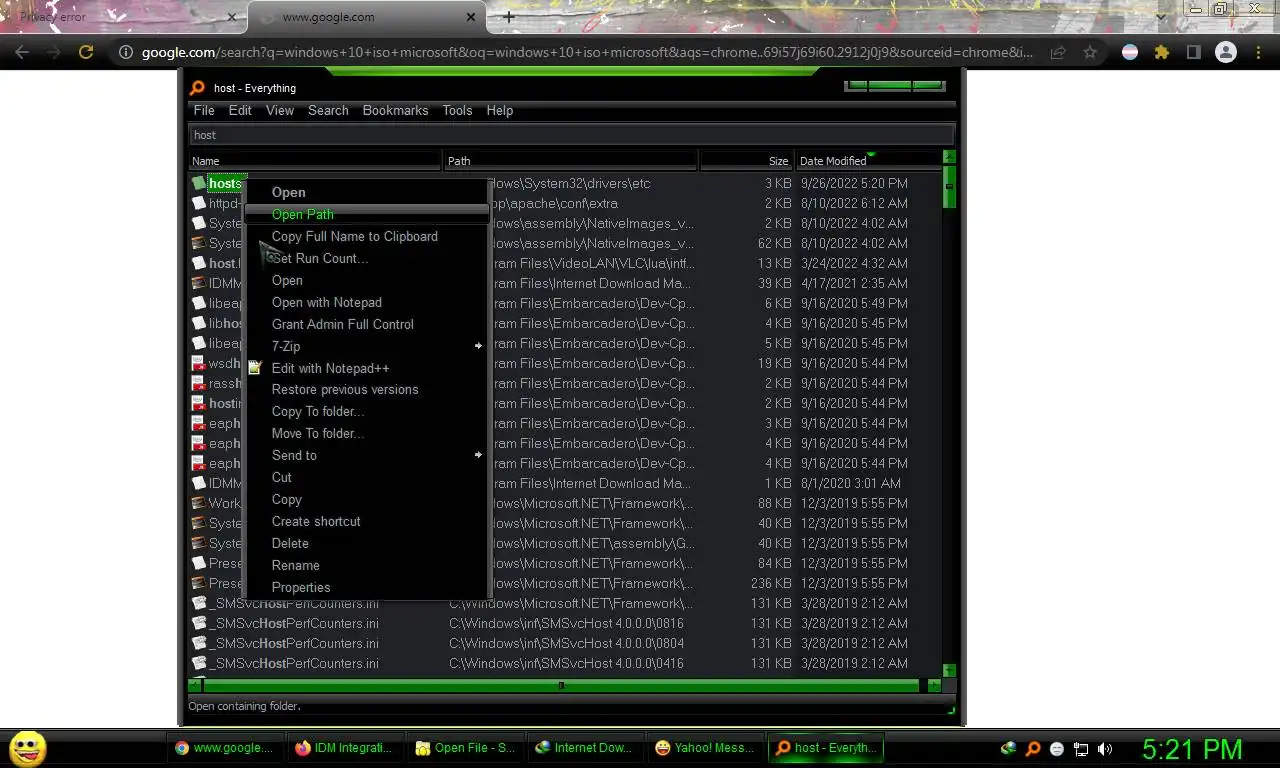Choose Rename in the context menu
1280x768 pixels.
[x=366, y=565]
